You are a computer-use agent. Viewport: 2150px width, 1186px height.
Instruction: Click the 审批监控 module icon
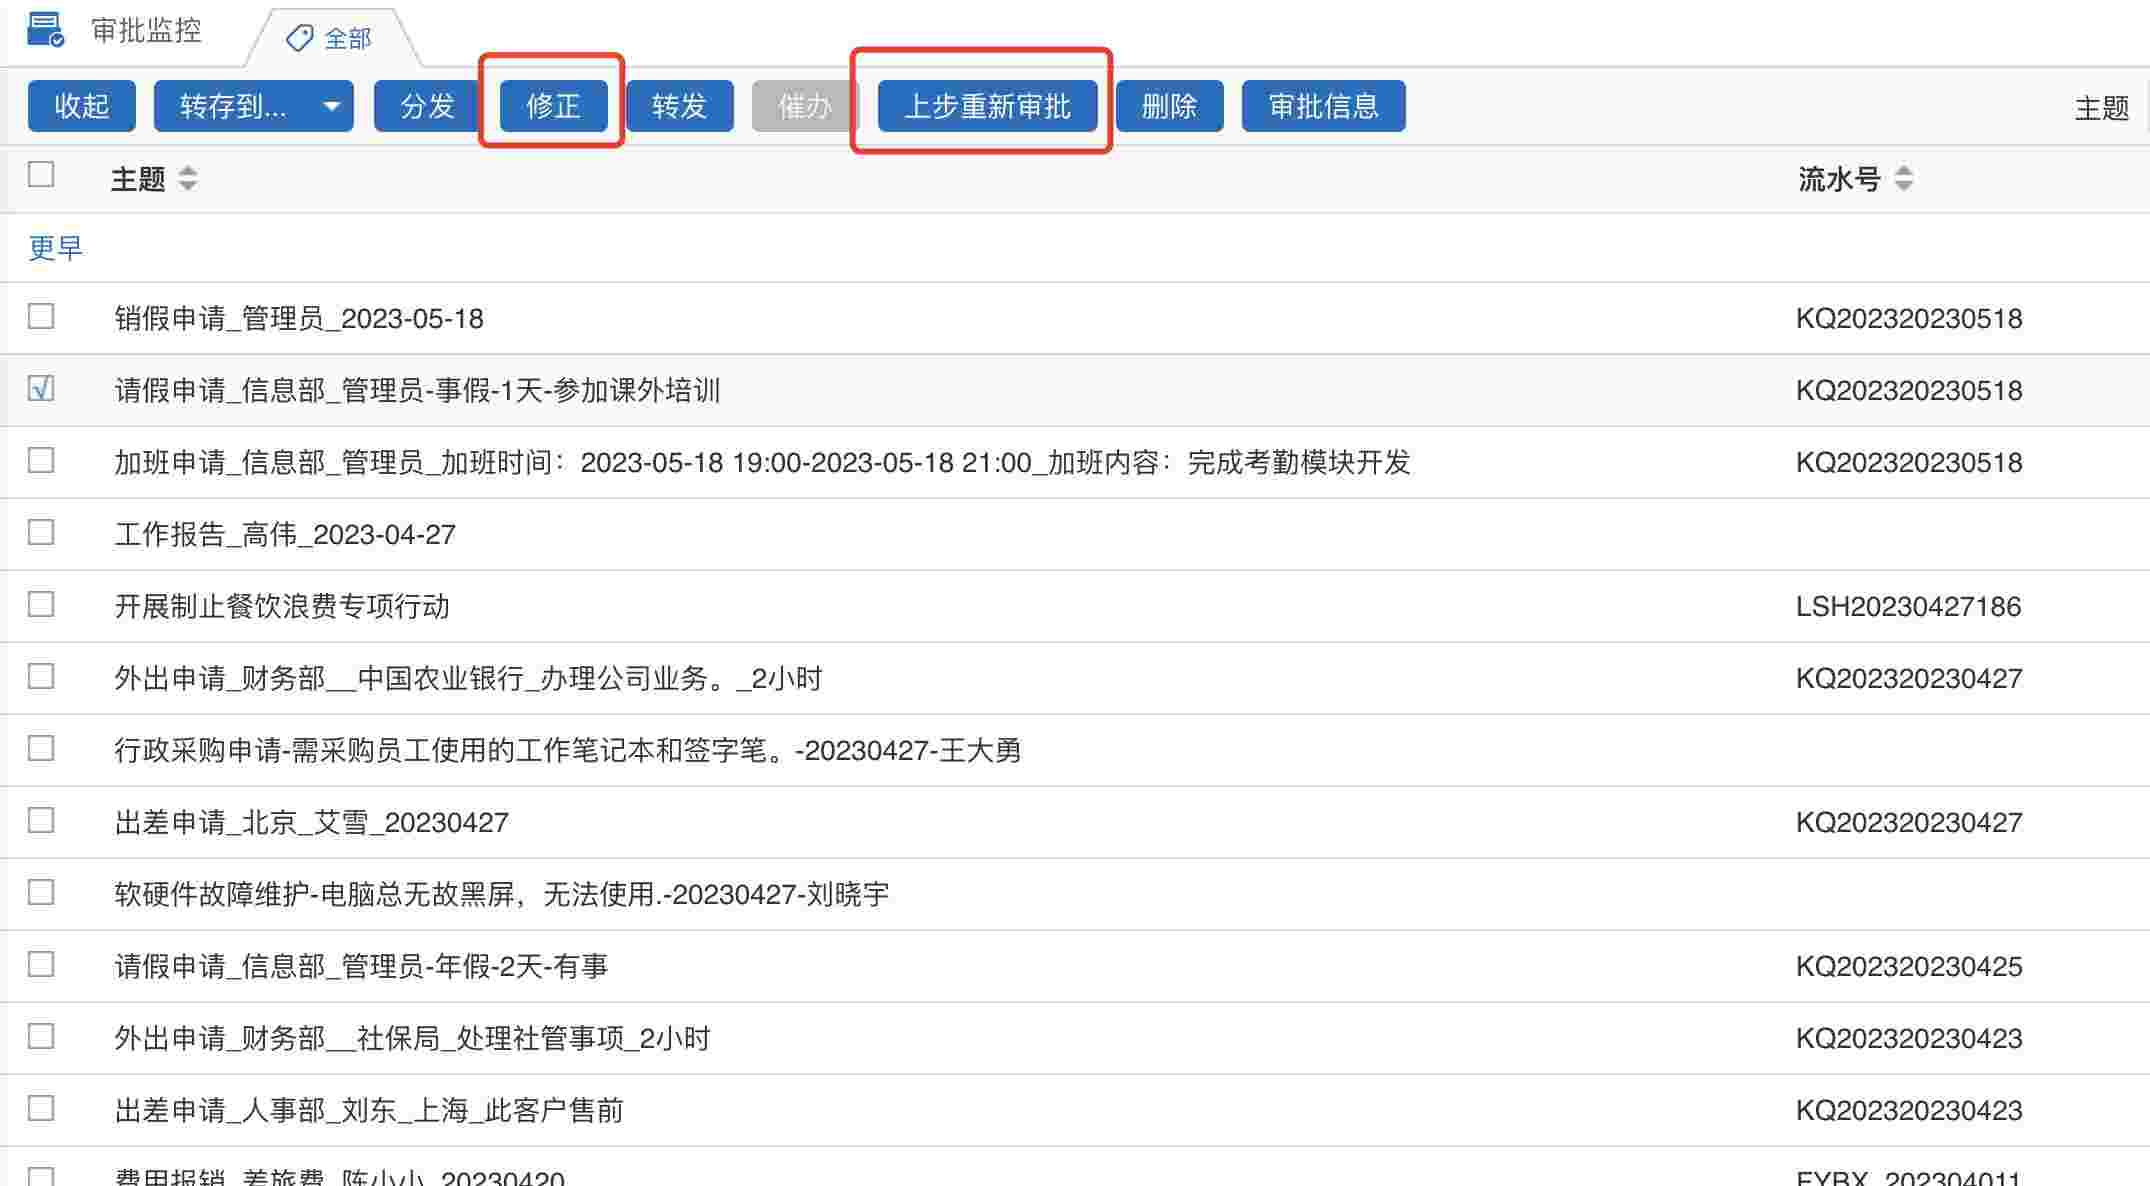(45, 29)
